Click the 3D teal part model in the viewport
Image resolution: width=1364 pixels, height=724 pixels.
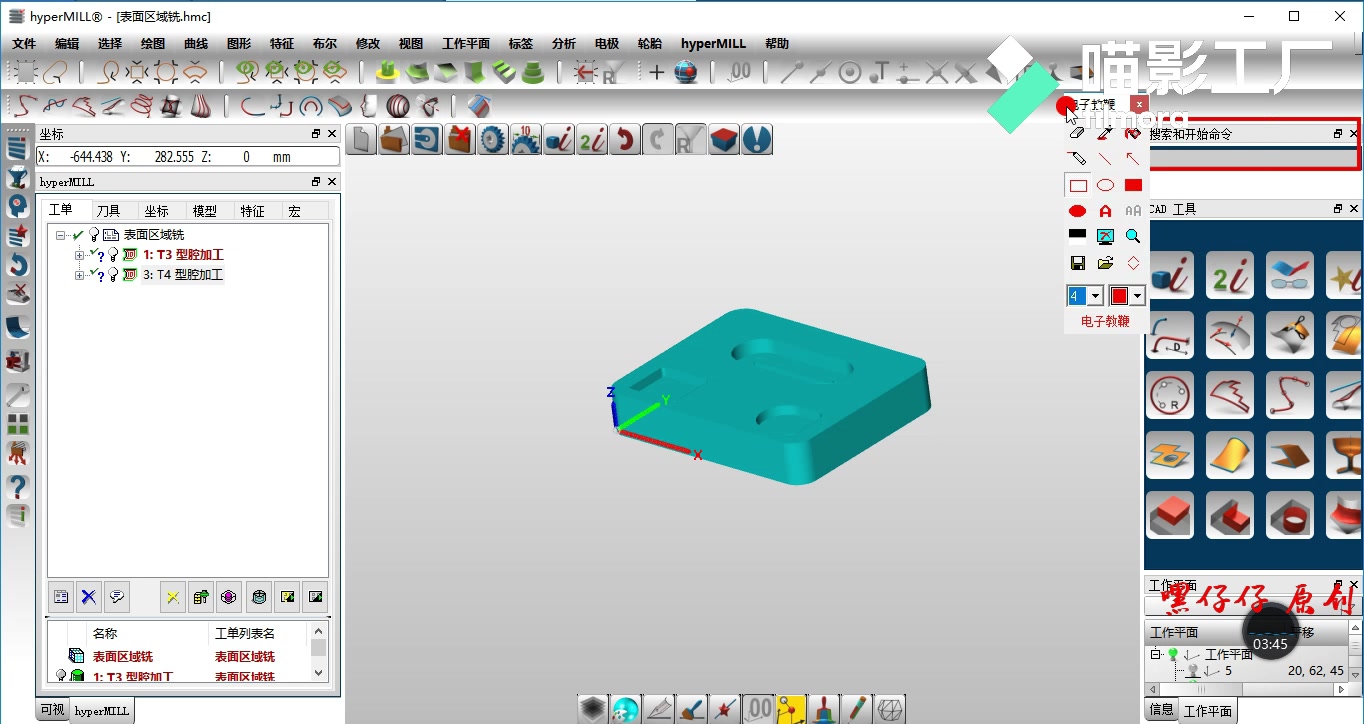[x=772, y=397]
